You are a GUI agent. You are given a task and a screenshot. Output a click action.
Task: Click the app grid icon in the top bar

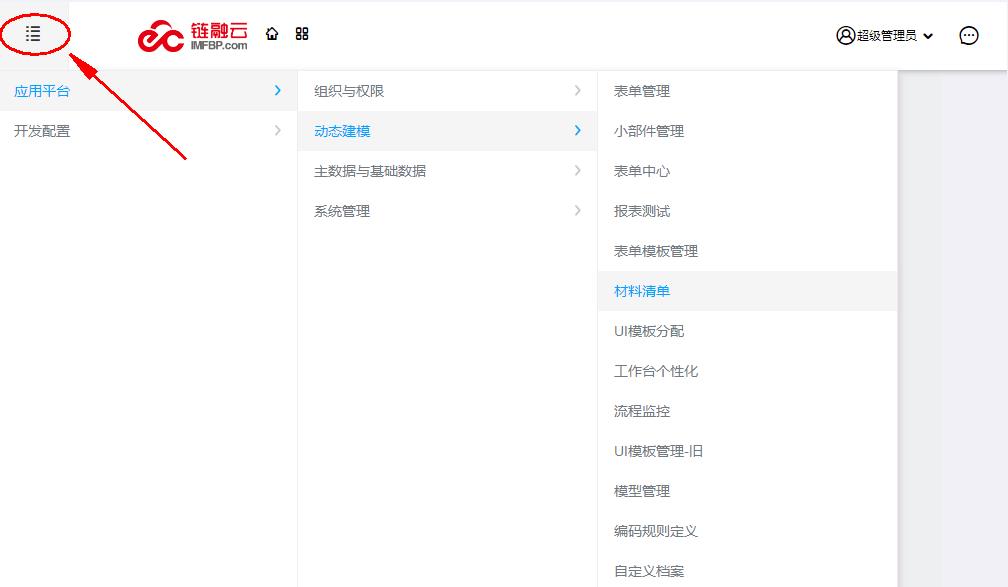[301, 33]
